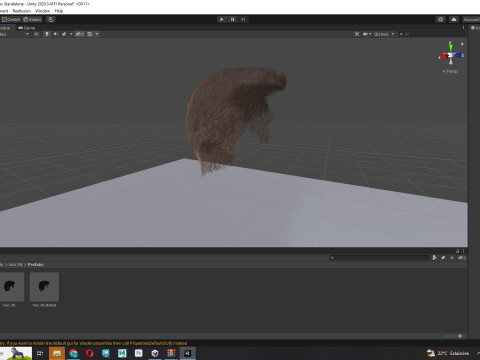Open File Explorer from the taskbar
The image size is (480, 360).
pos(57,353)
